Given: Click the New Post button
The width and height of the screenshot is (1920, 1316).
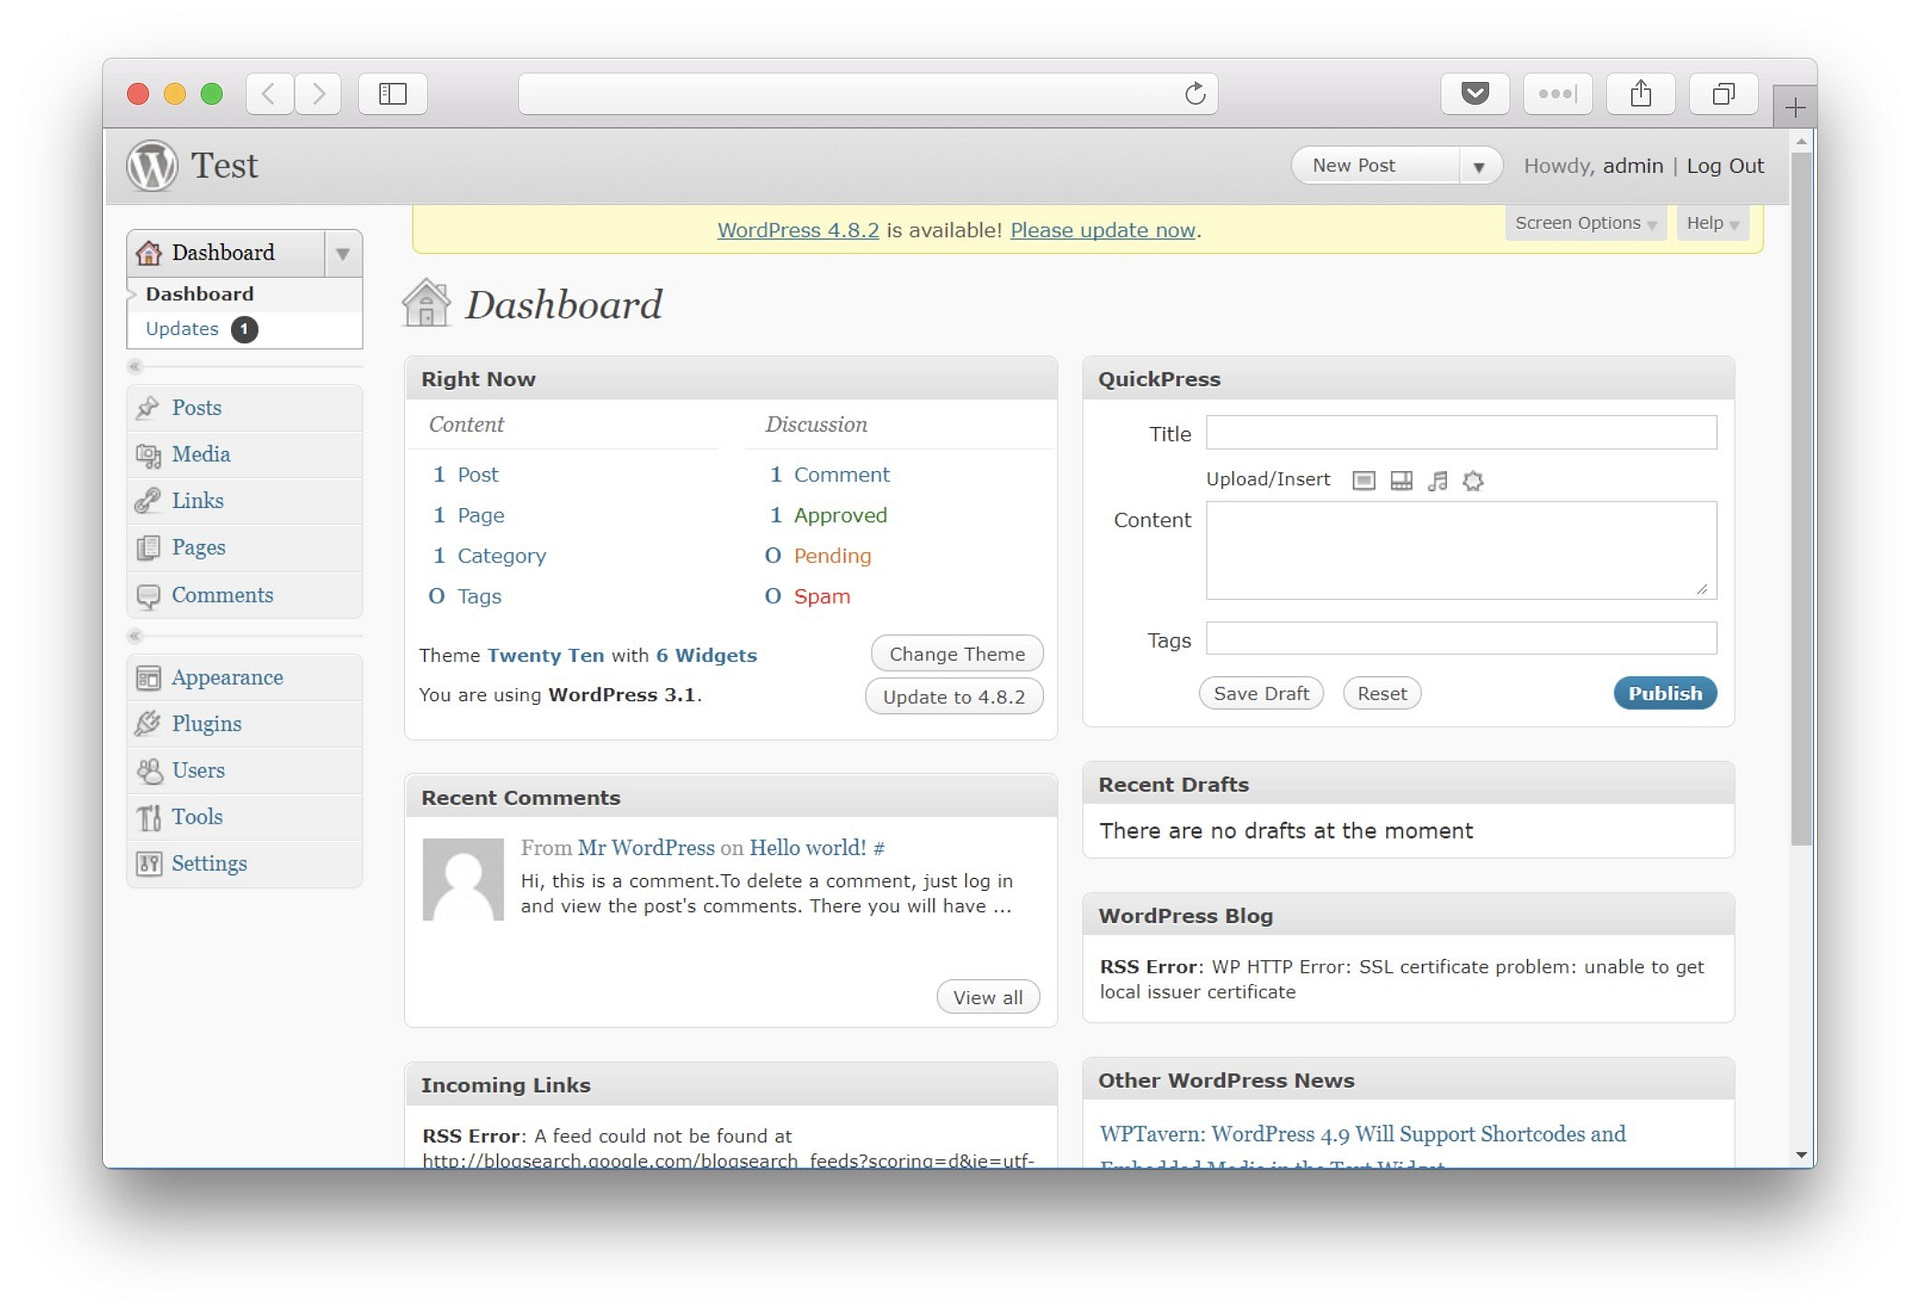Looking at the screenshot, I should pyautogui.click(x=1375, y=166).
